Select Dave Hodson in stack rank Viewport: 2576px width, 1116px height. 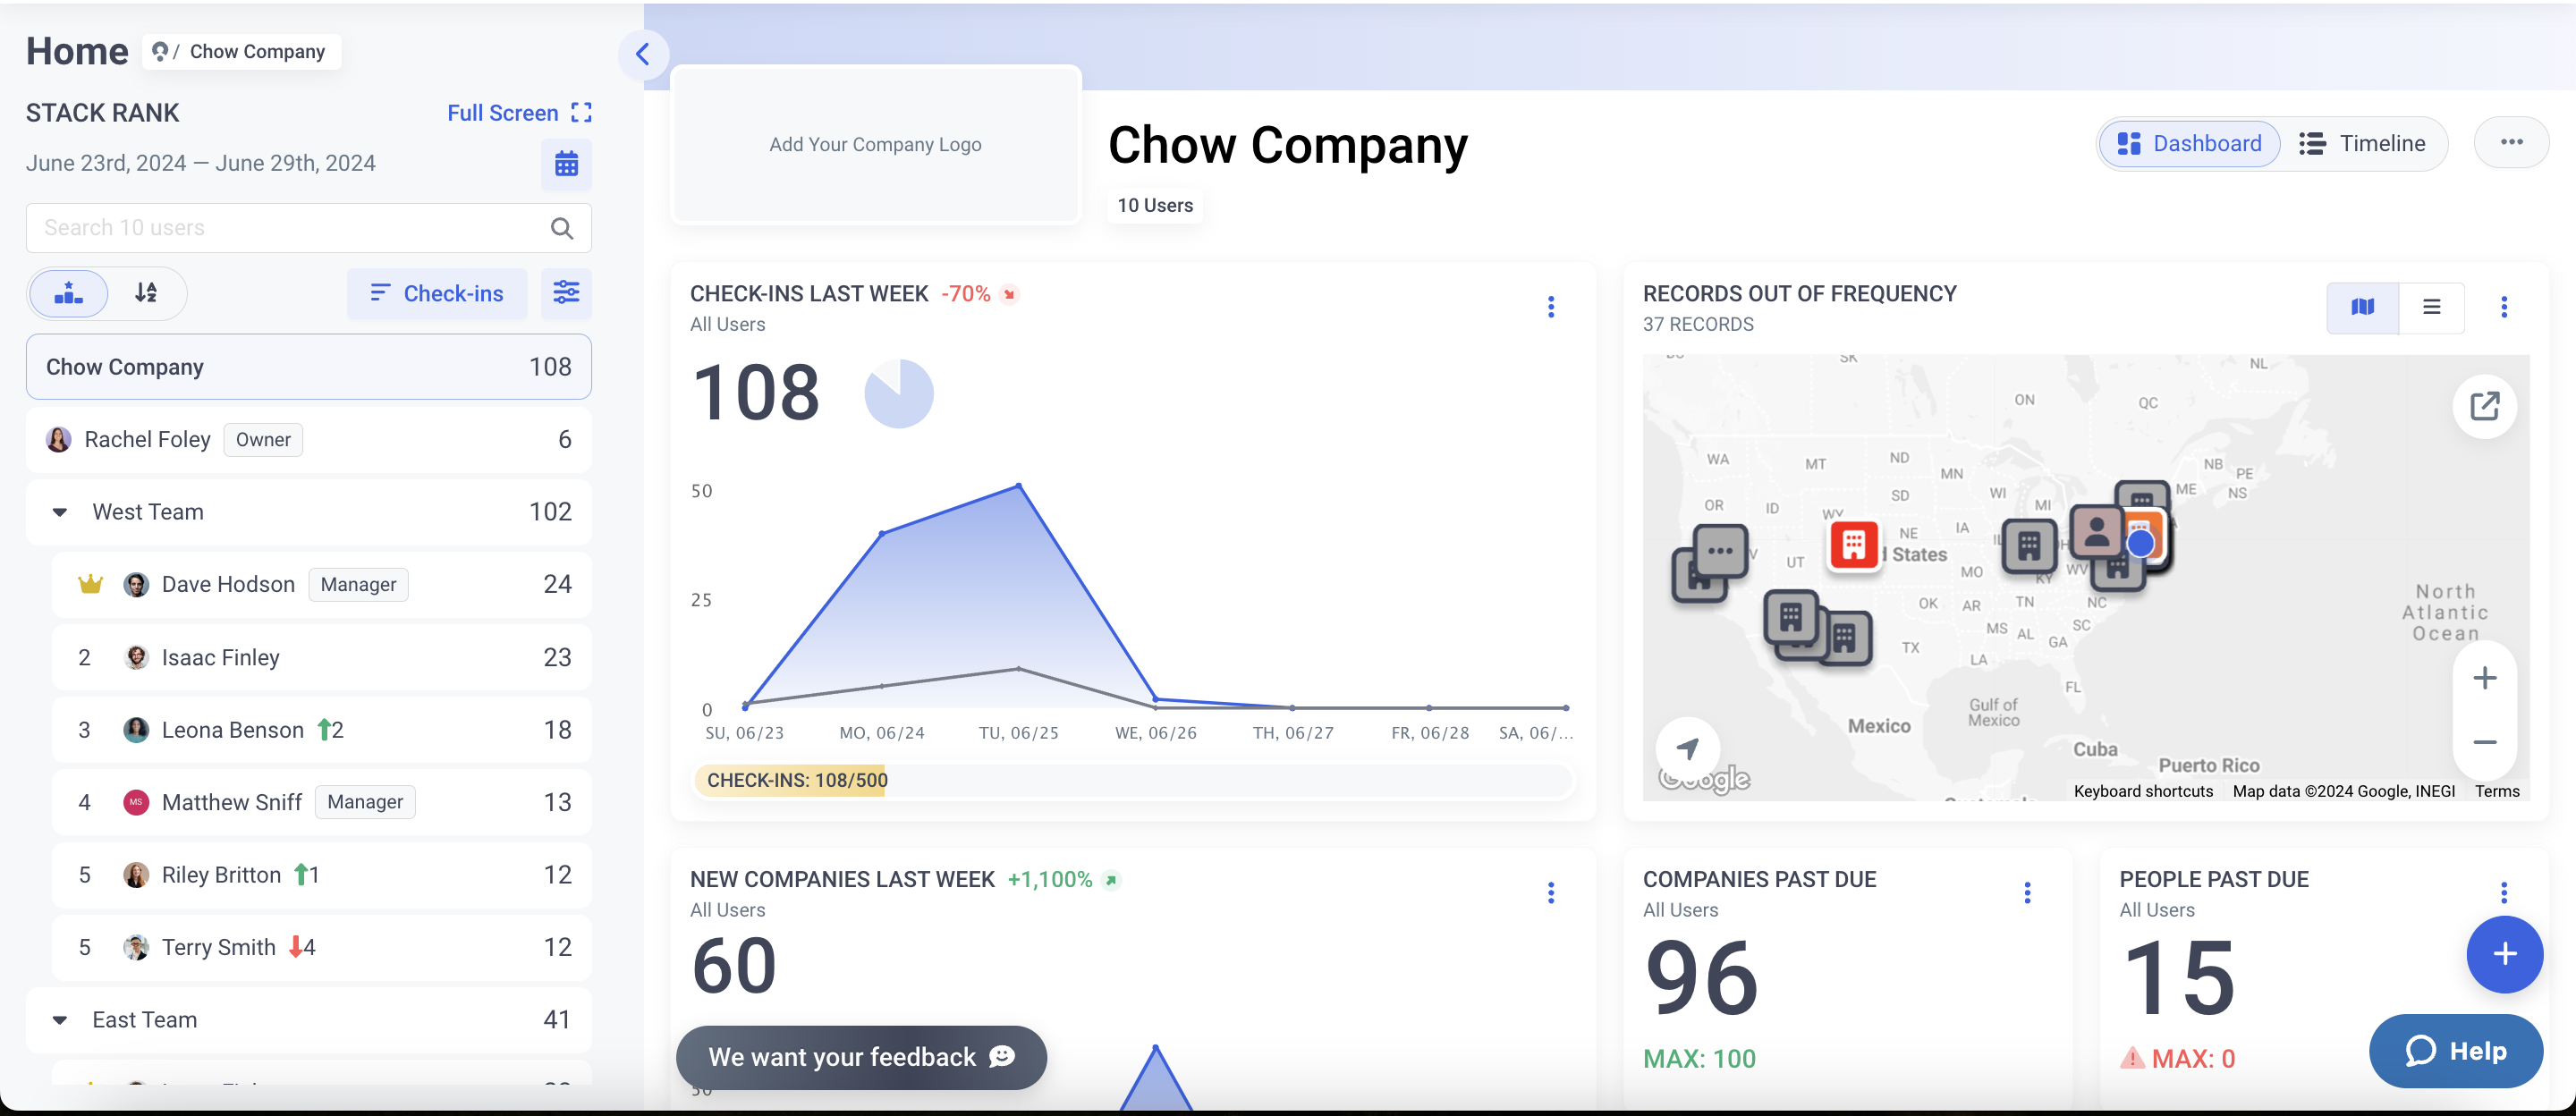tap(321, 585)
